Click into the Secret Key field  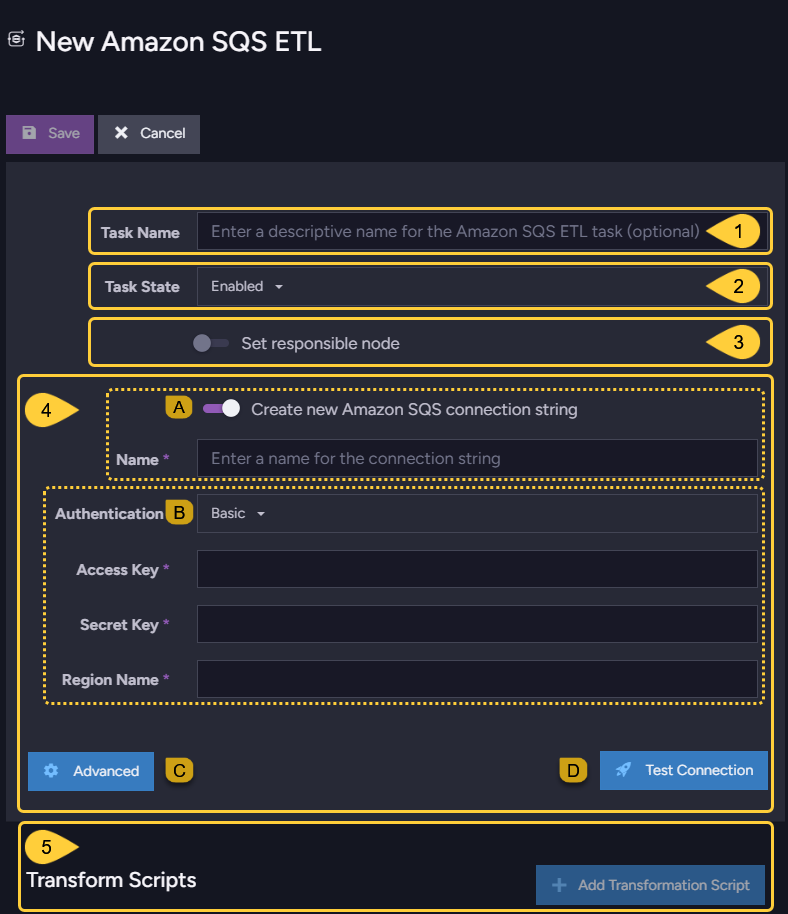click(x=477, y=624)
